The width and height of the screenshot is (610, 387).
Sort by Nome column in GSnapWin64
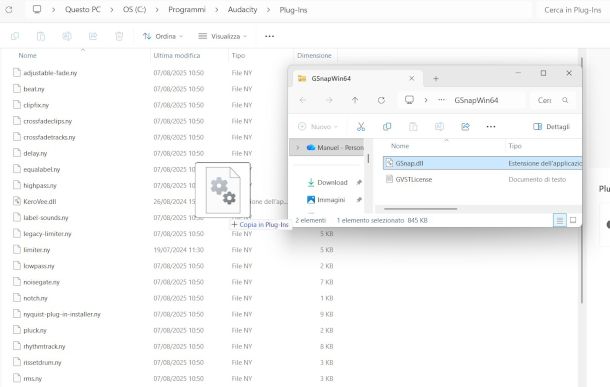[x=400, y=146]
